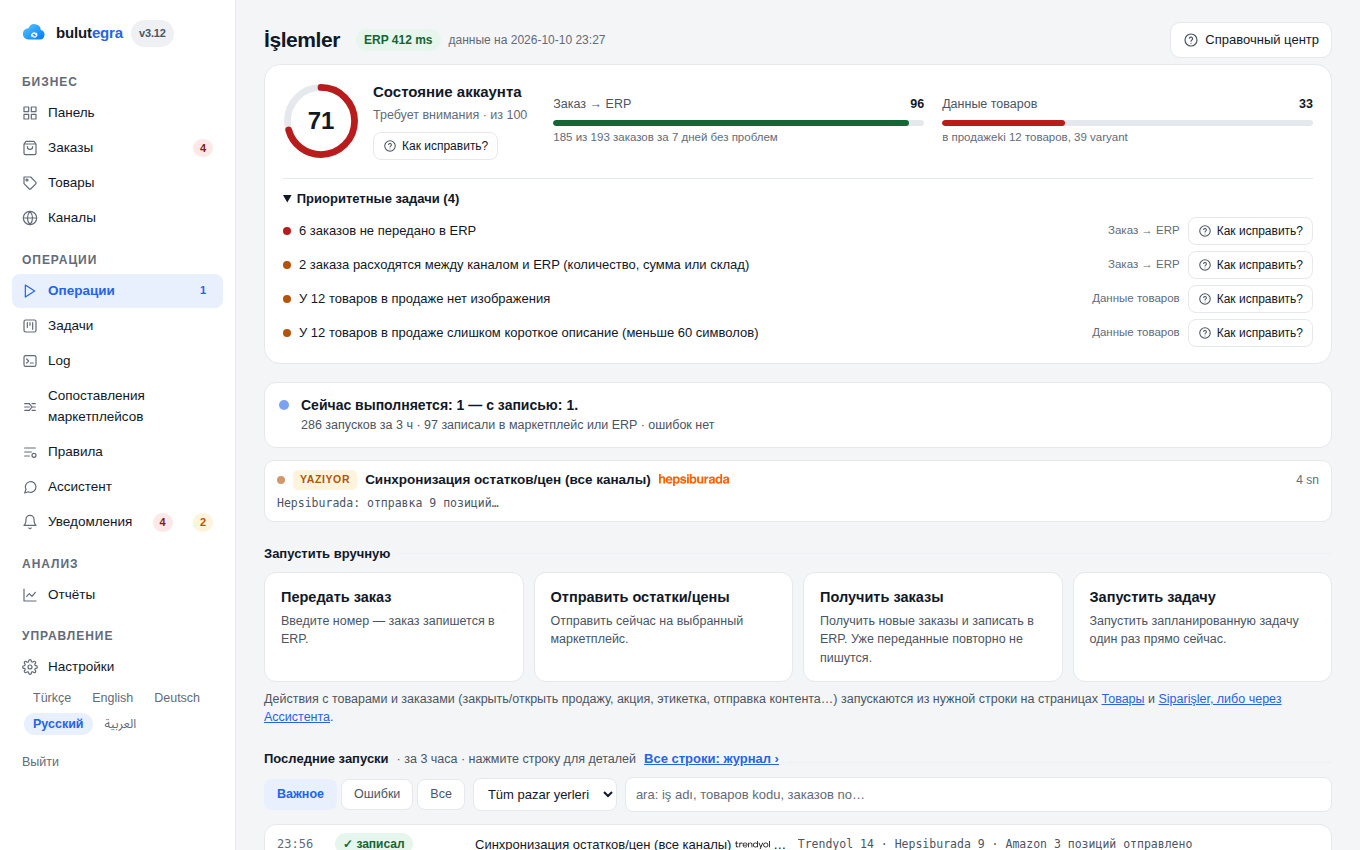The image size is (1360, 850).
Task: Click Как исправить? for missing images task
Action: tap(1250, 299)
